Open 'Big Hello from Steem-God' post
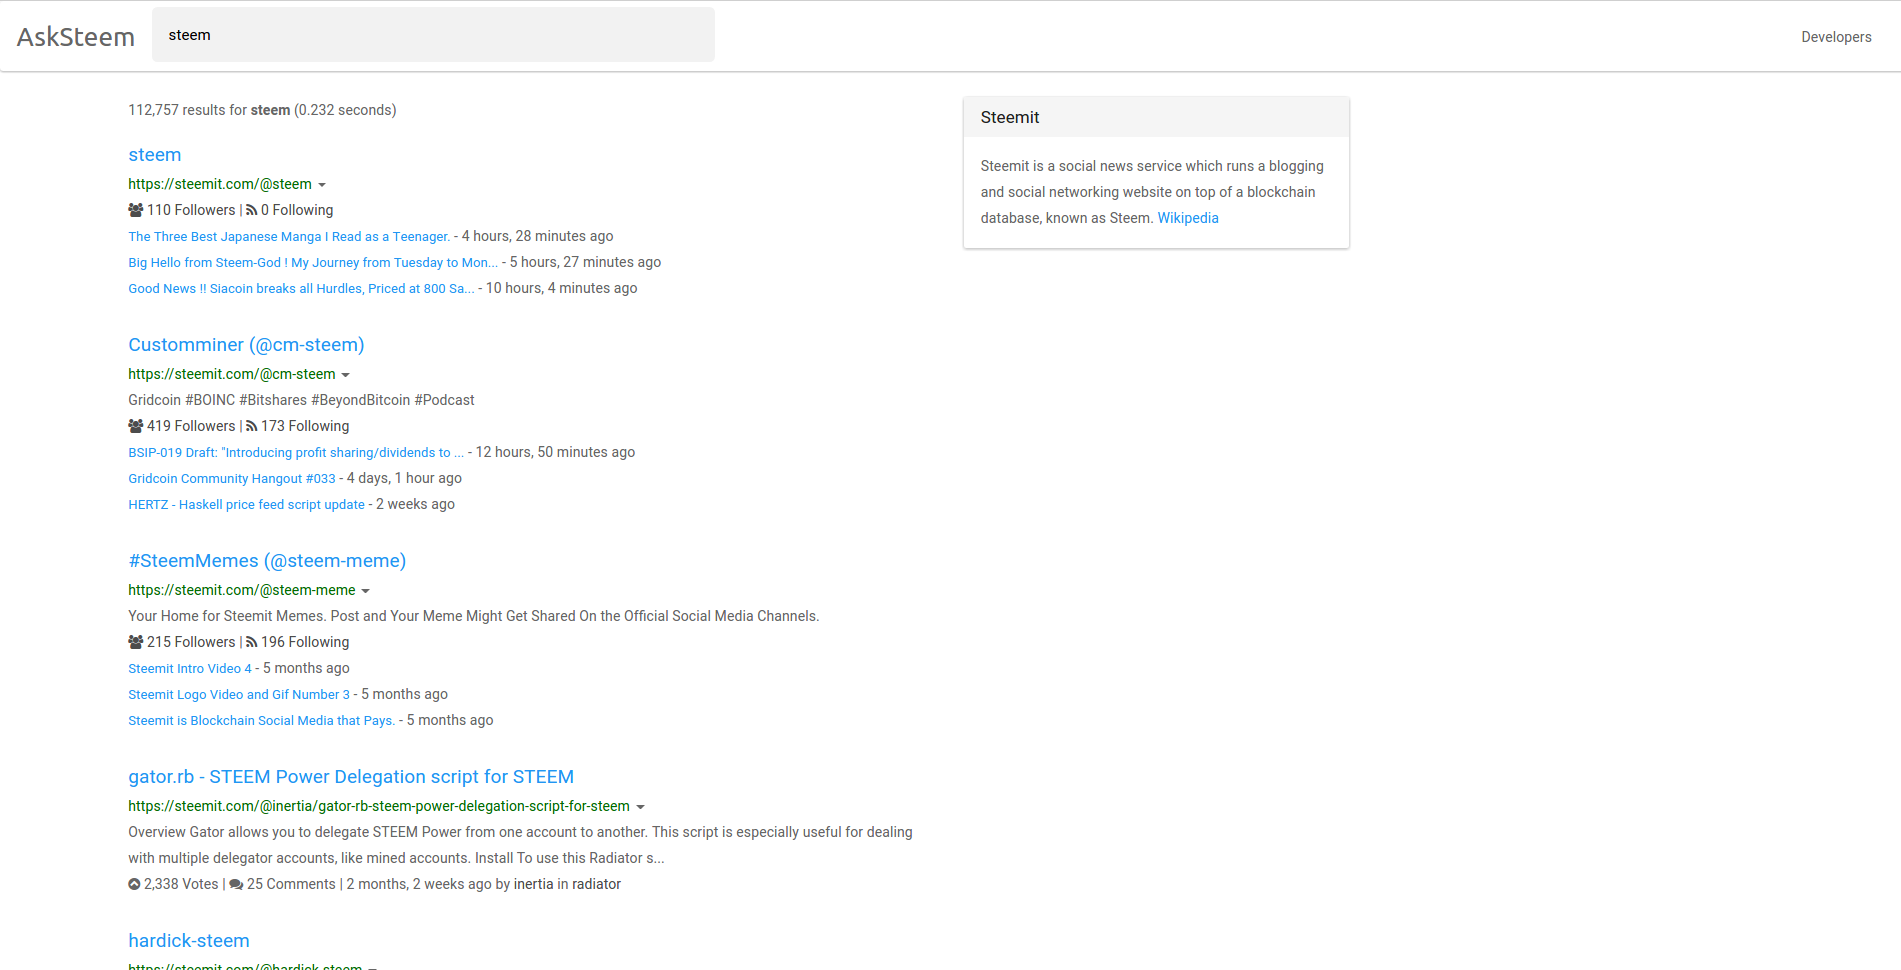Screen dimensions: 1901x970 pyautogui.click(x=313, y=263)
